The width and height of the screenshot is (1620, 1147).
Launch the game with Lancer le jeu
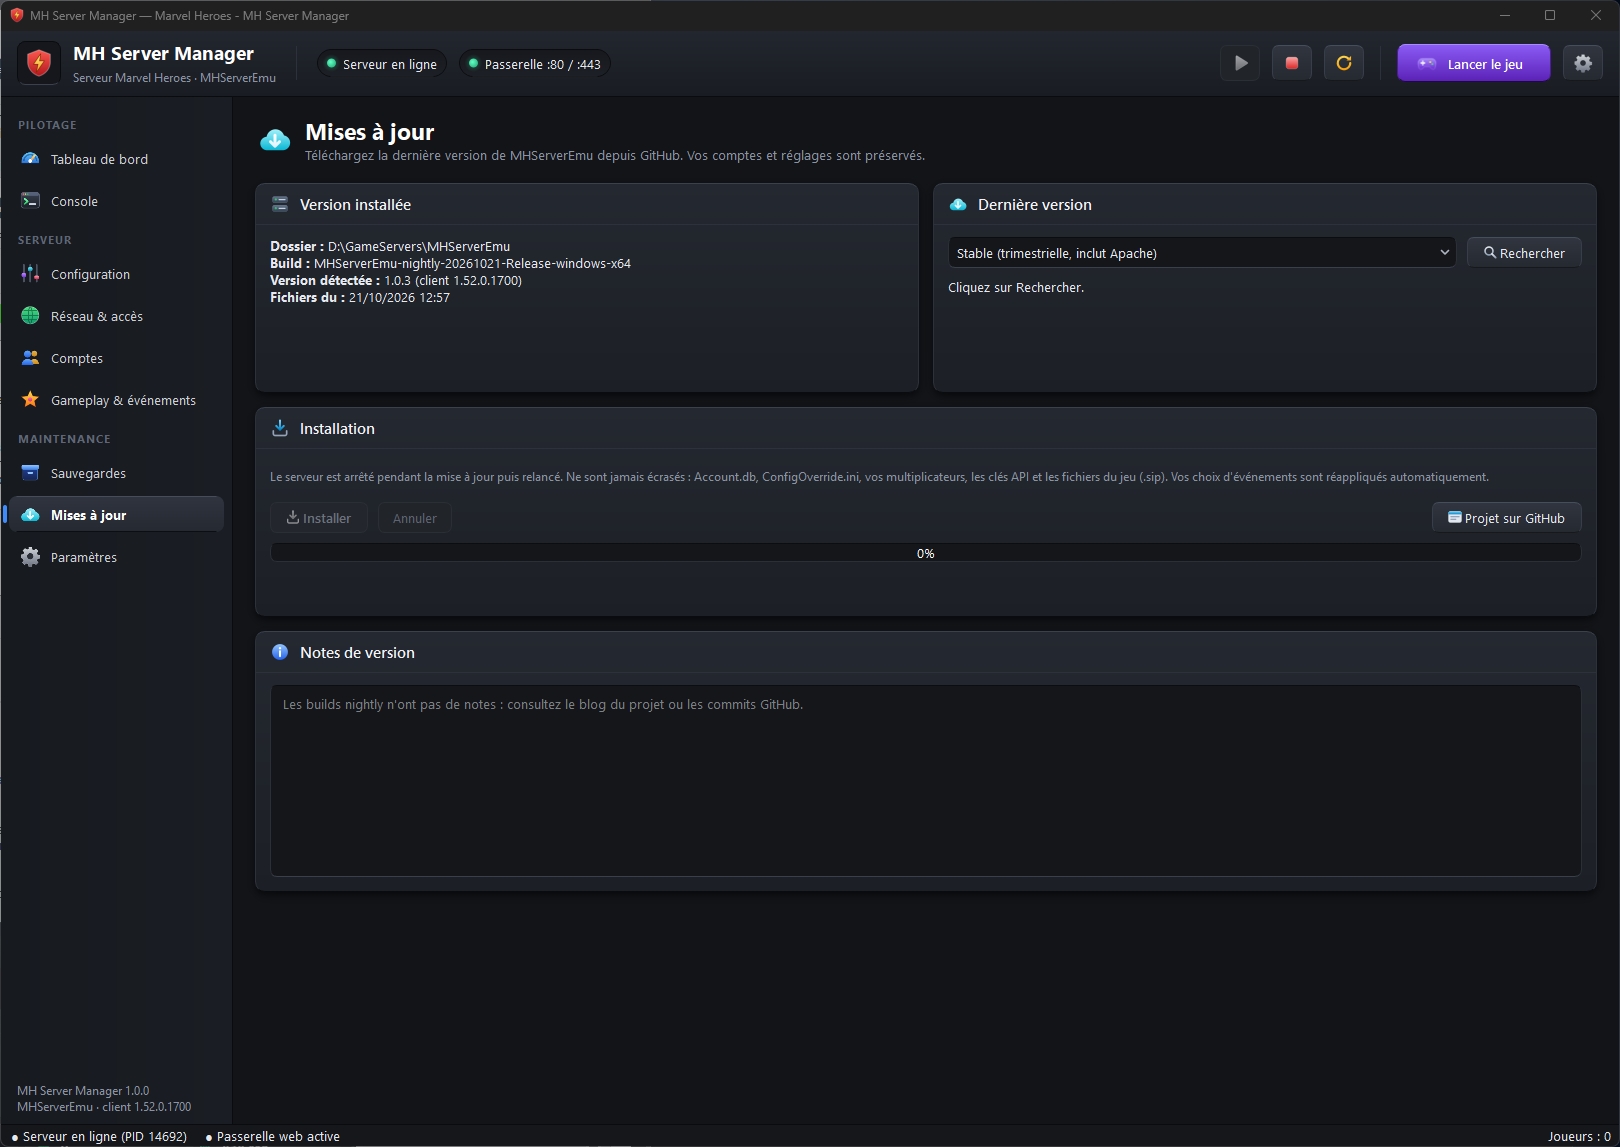[x=1473, y=63]
